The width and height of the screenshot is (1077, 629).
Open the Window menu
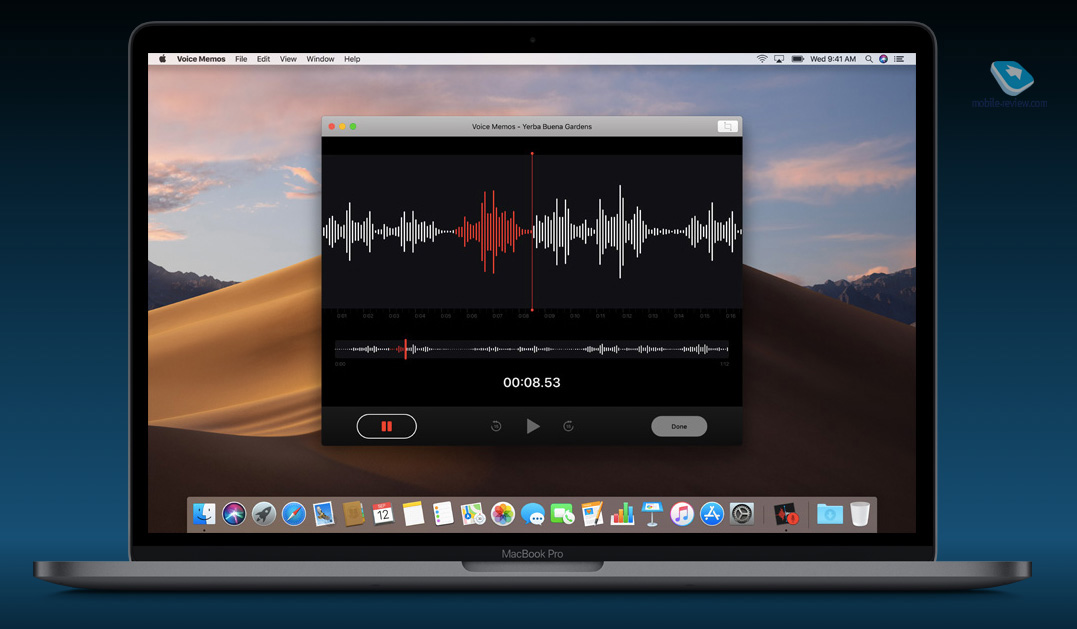pos(320,59)
